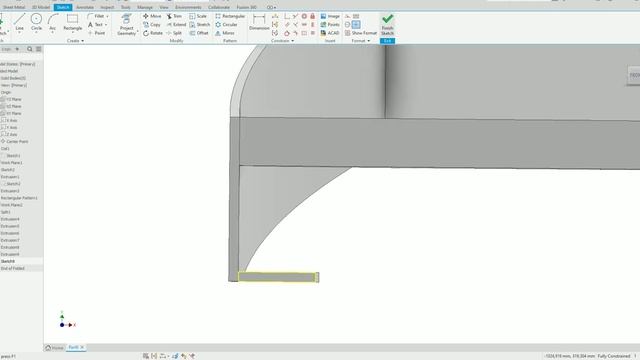The height and width of the screenshot is (360, 640).
Task: Select Center Point in browser tree
Action: (15, 142)
